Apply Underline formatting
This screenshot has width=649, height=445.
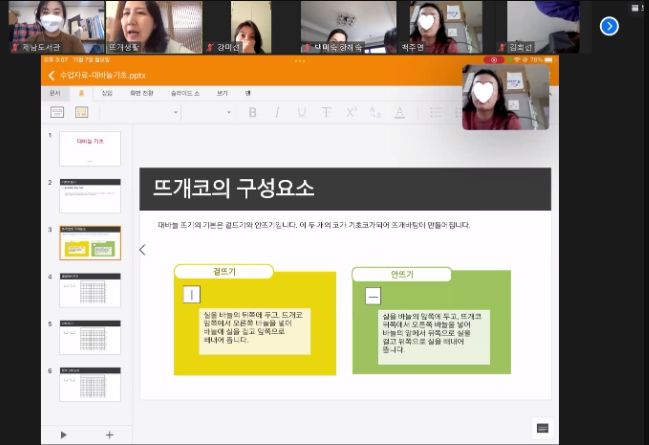(x=301, y=112)
